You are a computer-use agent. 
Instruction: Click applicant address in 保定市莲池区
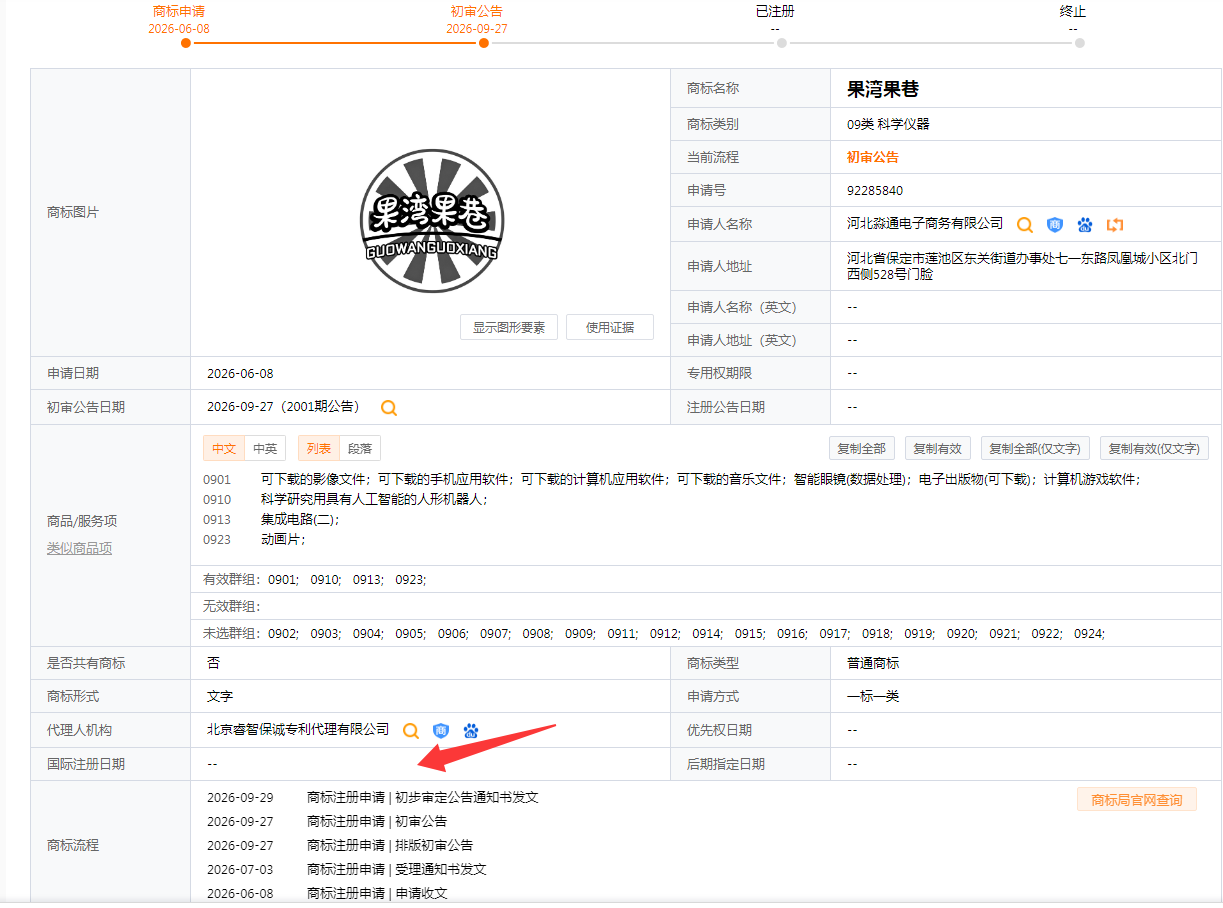pos(1022,266)
